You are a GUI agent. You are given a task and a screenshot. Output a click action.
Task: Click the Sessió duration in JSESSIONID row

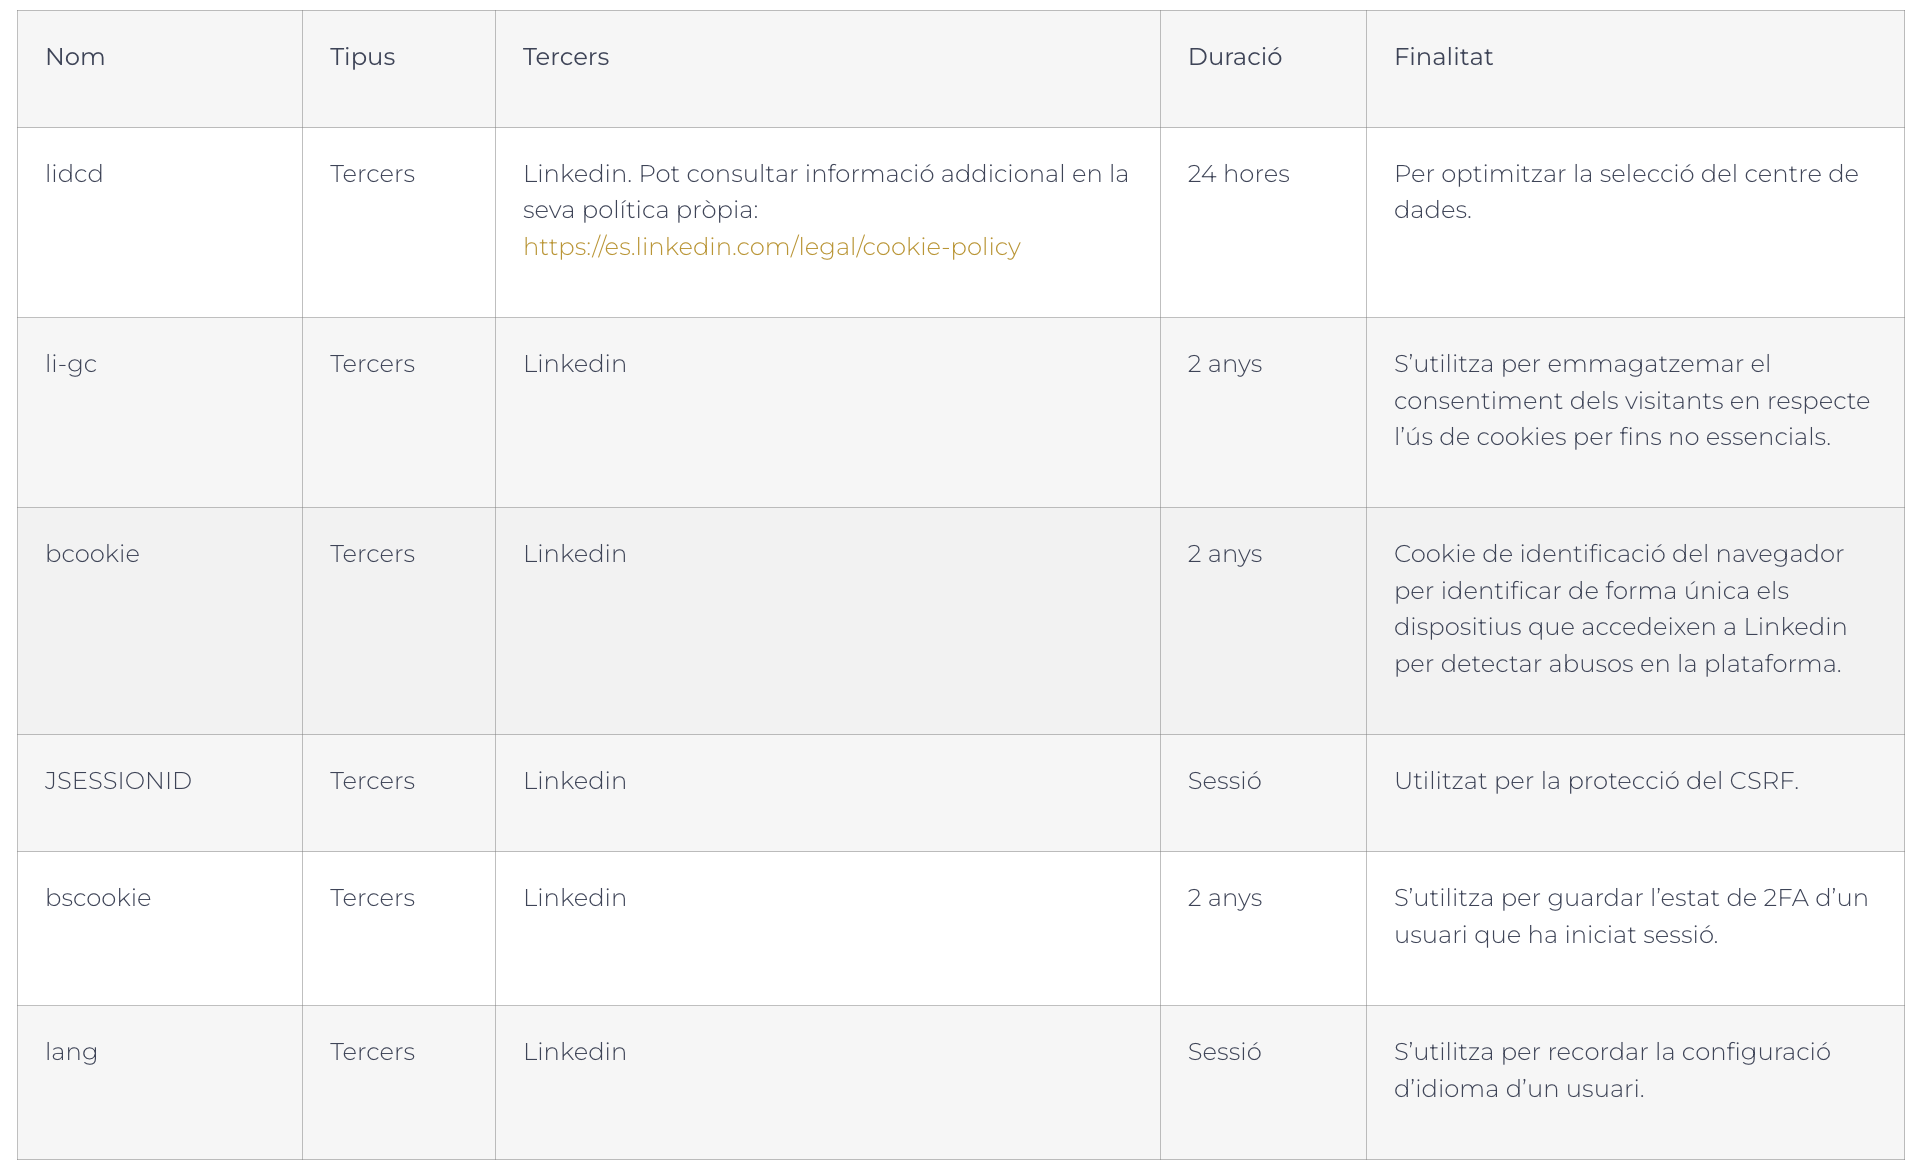pos(1224,781)
